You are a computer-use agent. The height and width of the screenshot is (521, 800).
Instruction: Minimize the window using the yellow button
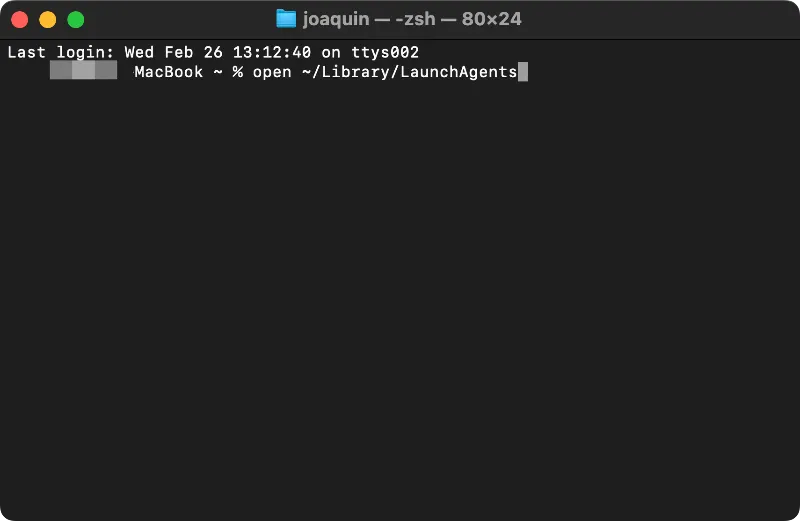click(x=48, y=20)
